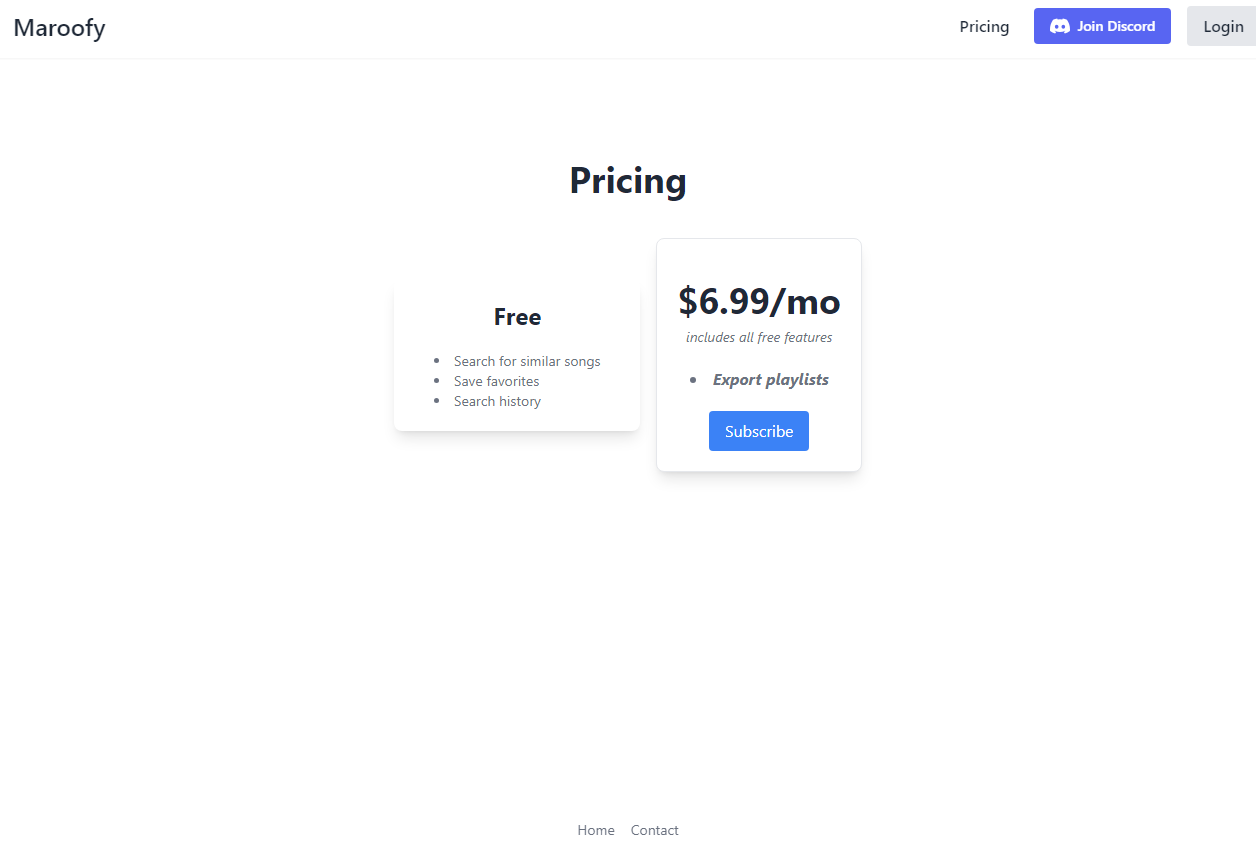Open the Maroofy home logo link
Image resolution: width=1256 pixels, height=849 pixels.
59,27
